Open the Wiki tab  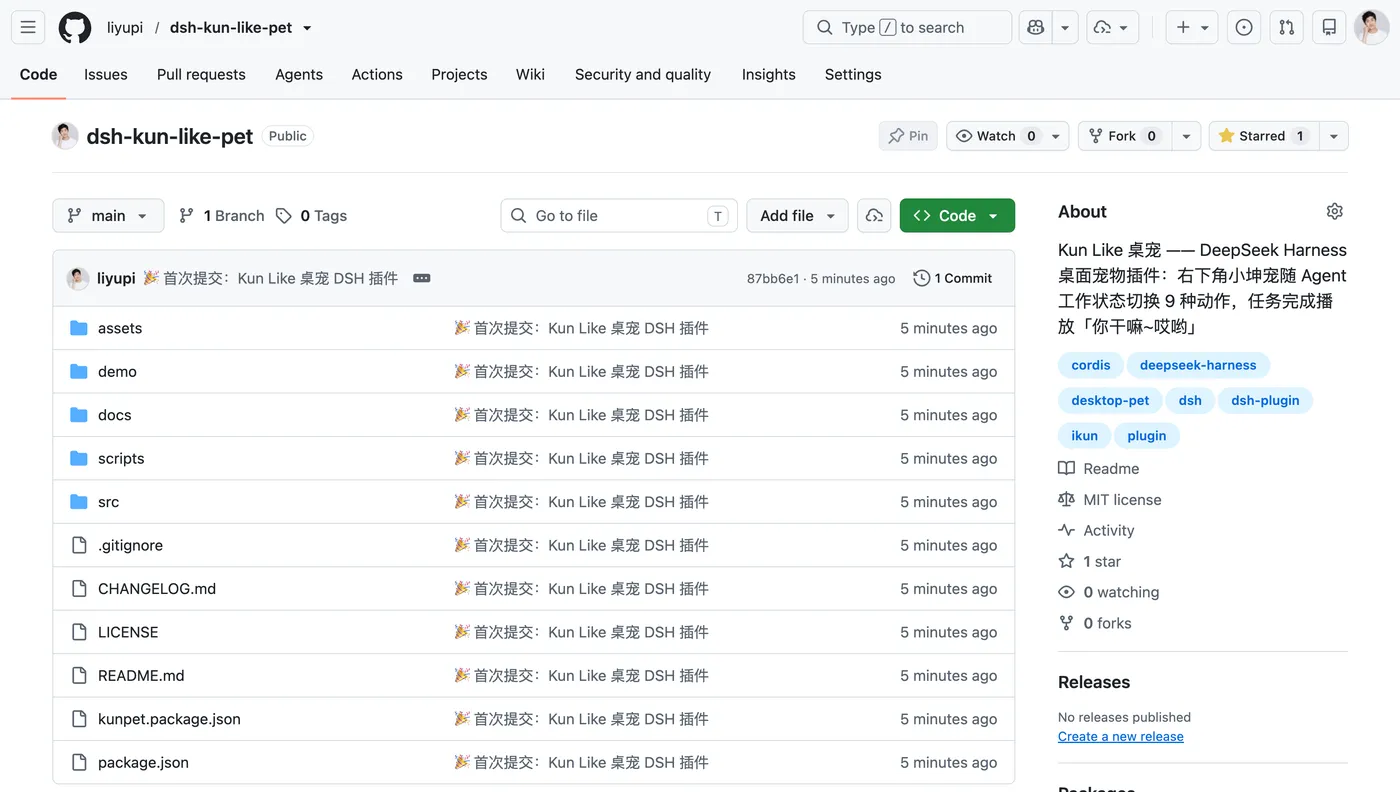tap(530, 74)
